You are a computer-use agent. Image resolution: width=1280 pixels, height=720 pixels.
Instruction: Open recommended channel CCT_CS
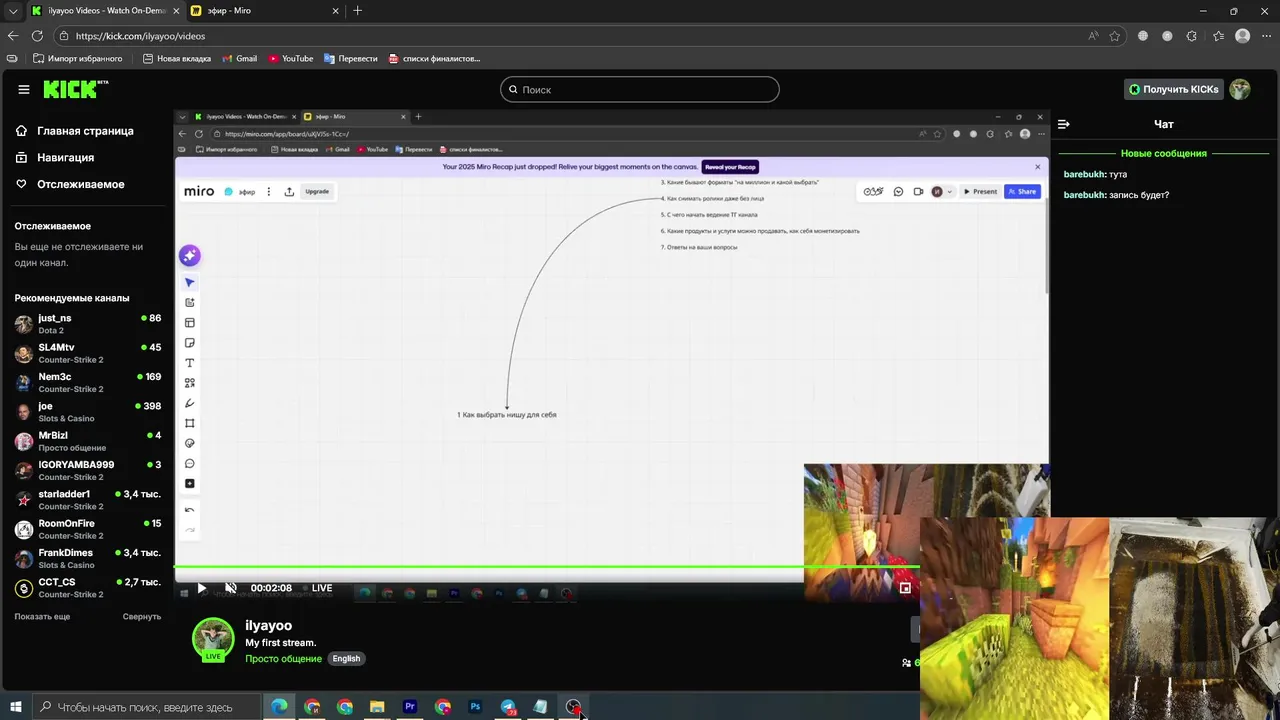pyautogui.click(x=88, y=588)
